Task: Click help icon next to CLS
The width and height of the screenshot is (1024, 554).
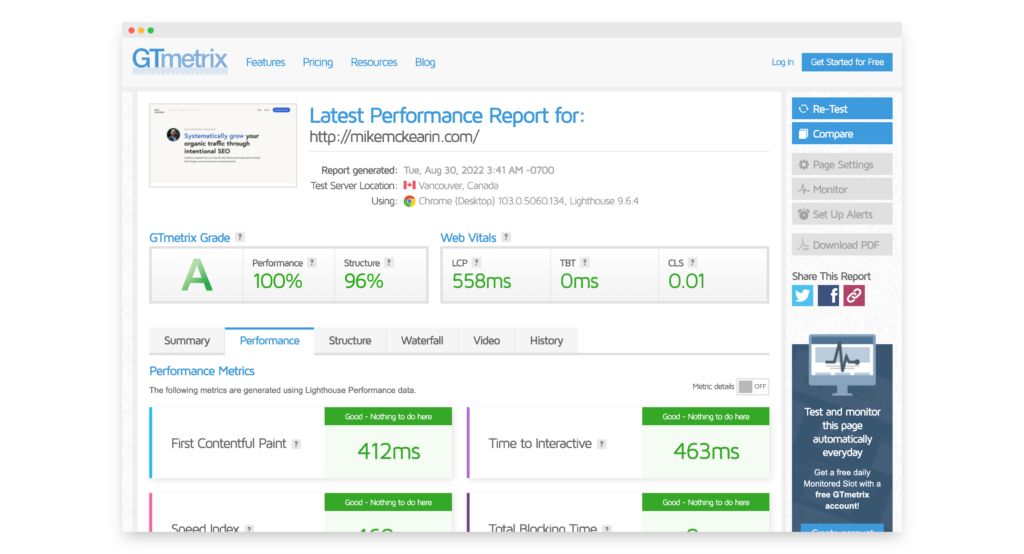Action: click(x=692, y=263)
